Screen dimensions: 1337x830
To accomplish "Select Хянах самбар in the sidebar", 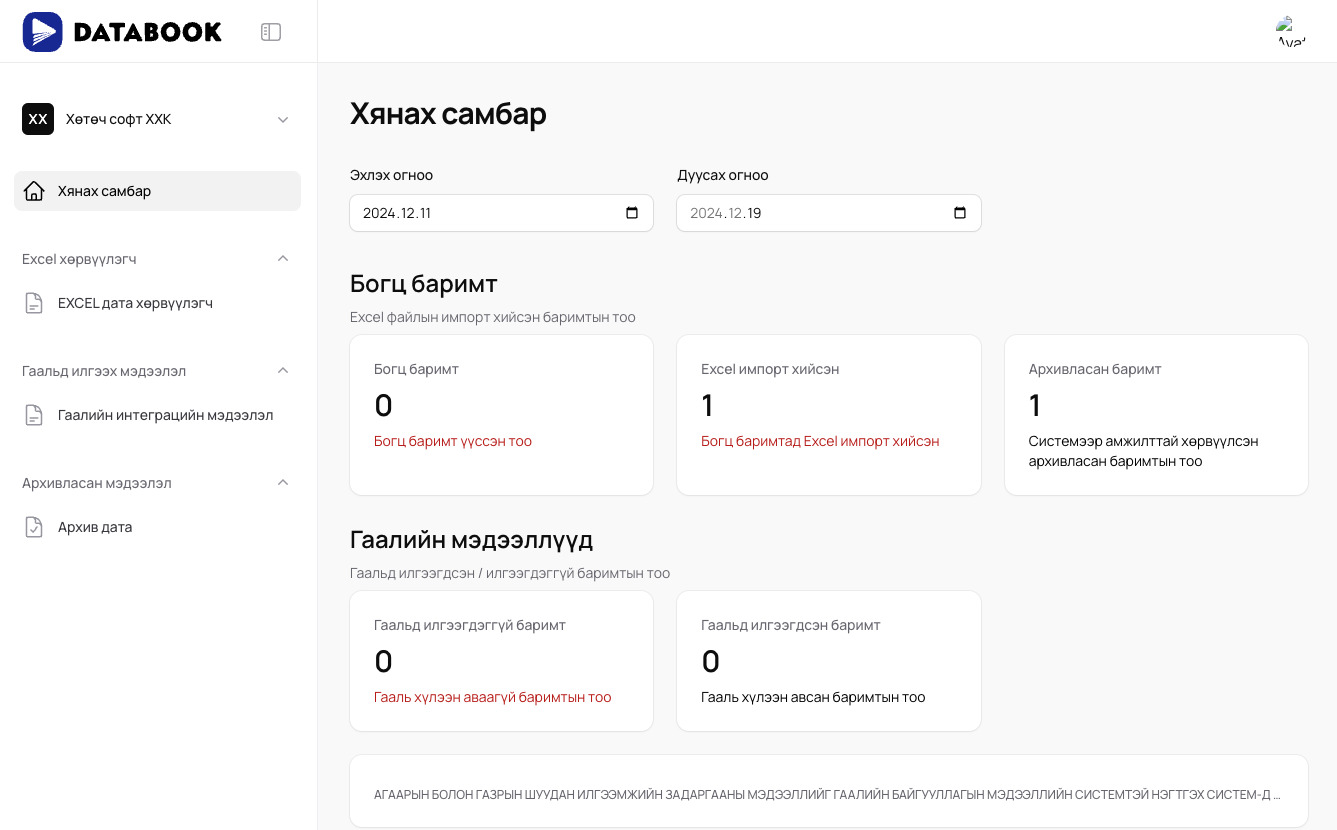I will [x=105, y=191].
